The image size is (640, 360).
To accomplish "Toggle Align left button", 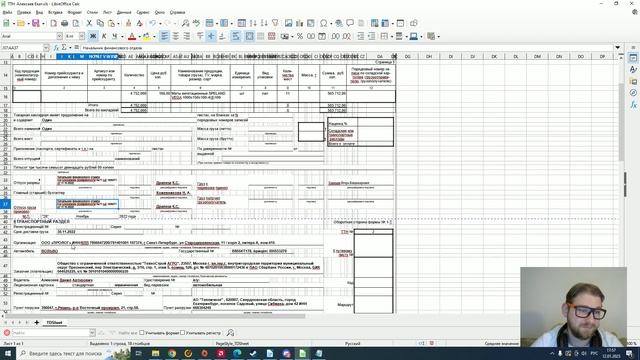I will click(x=164, y=36).
